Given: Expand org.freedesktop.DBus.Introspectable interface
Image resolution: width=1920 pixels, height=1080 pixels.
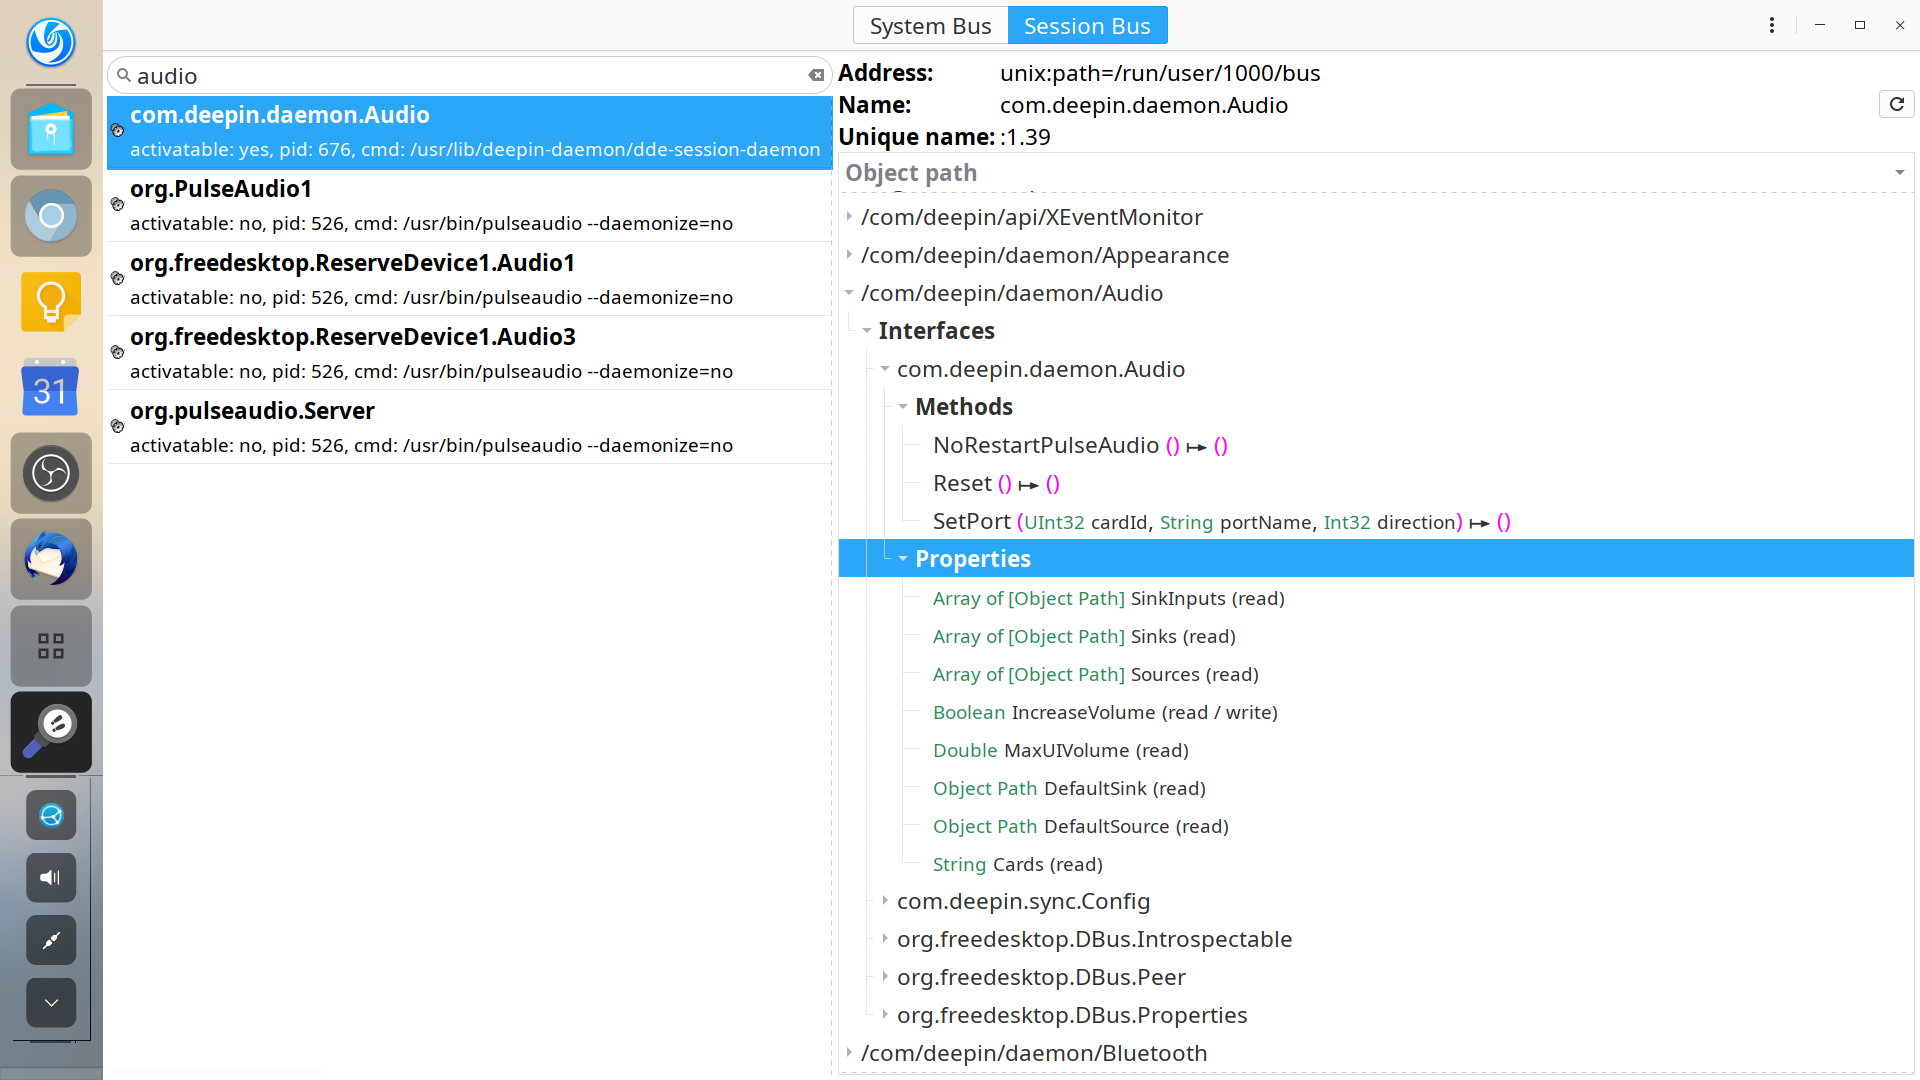Looking at the screenshot, I should tap(885, 939).
